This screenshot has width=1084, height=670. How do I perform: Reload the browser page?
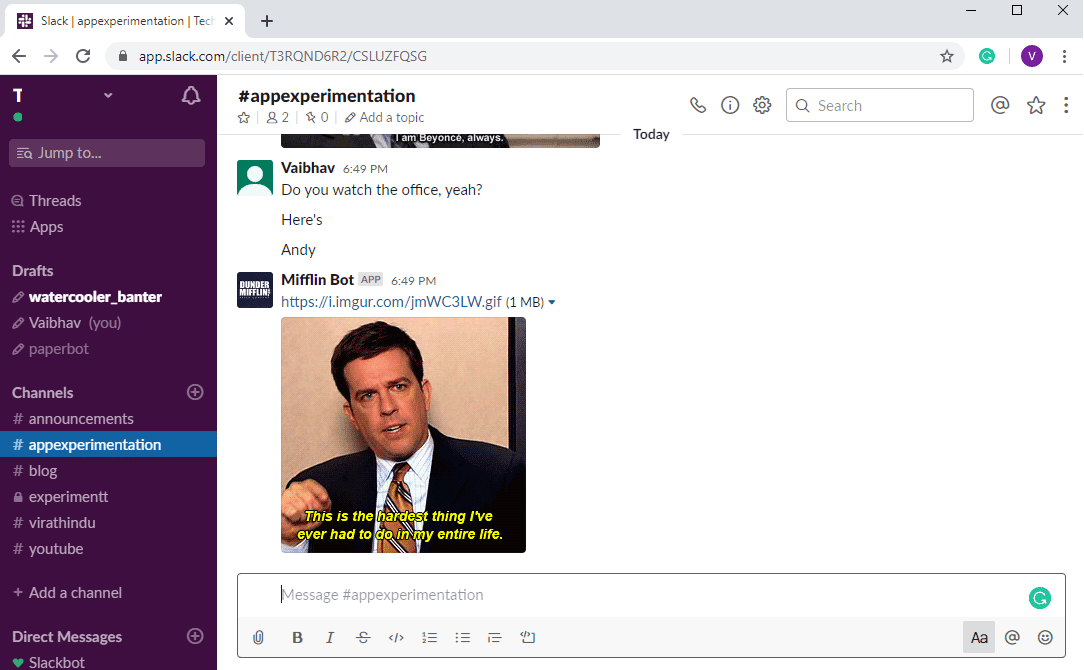click(x=83, y=56)
